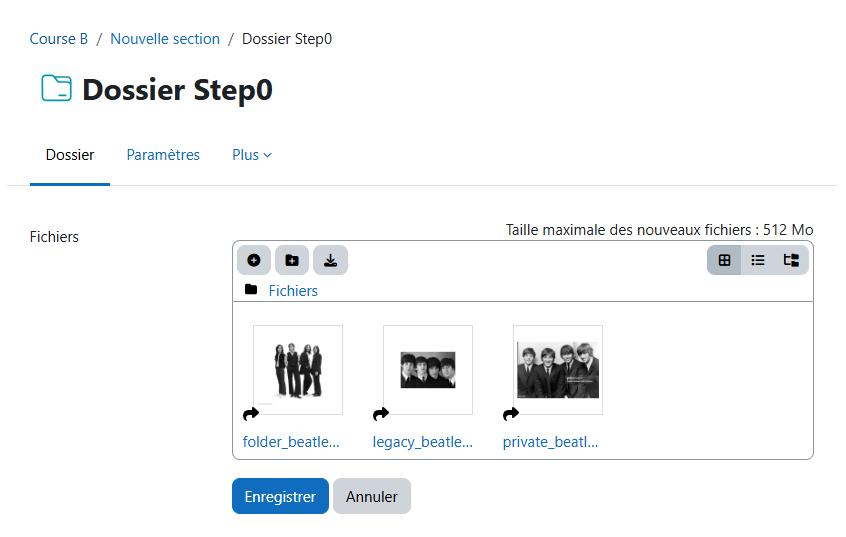Screen dimensions: 846x537
Task: Switch to icon grid view
Action: [724, 260]
